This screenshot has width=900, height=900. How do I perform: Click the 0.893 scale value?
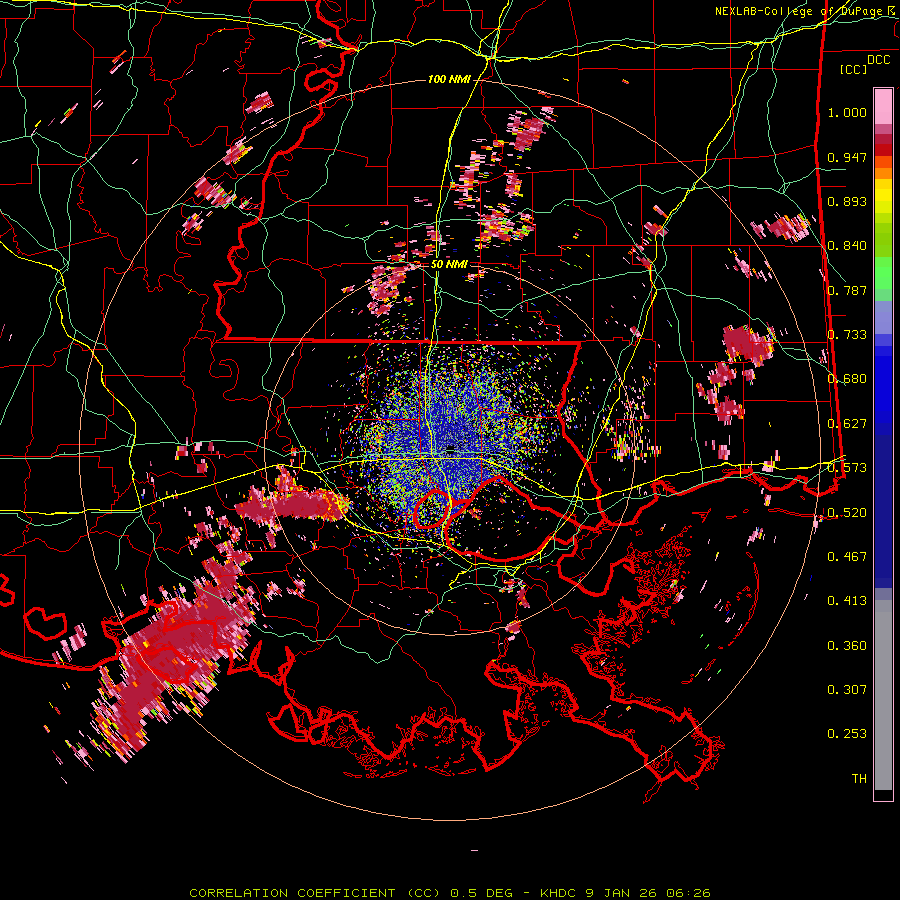(847, 201)
